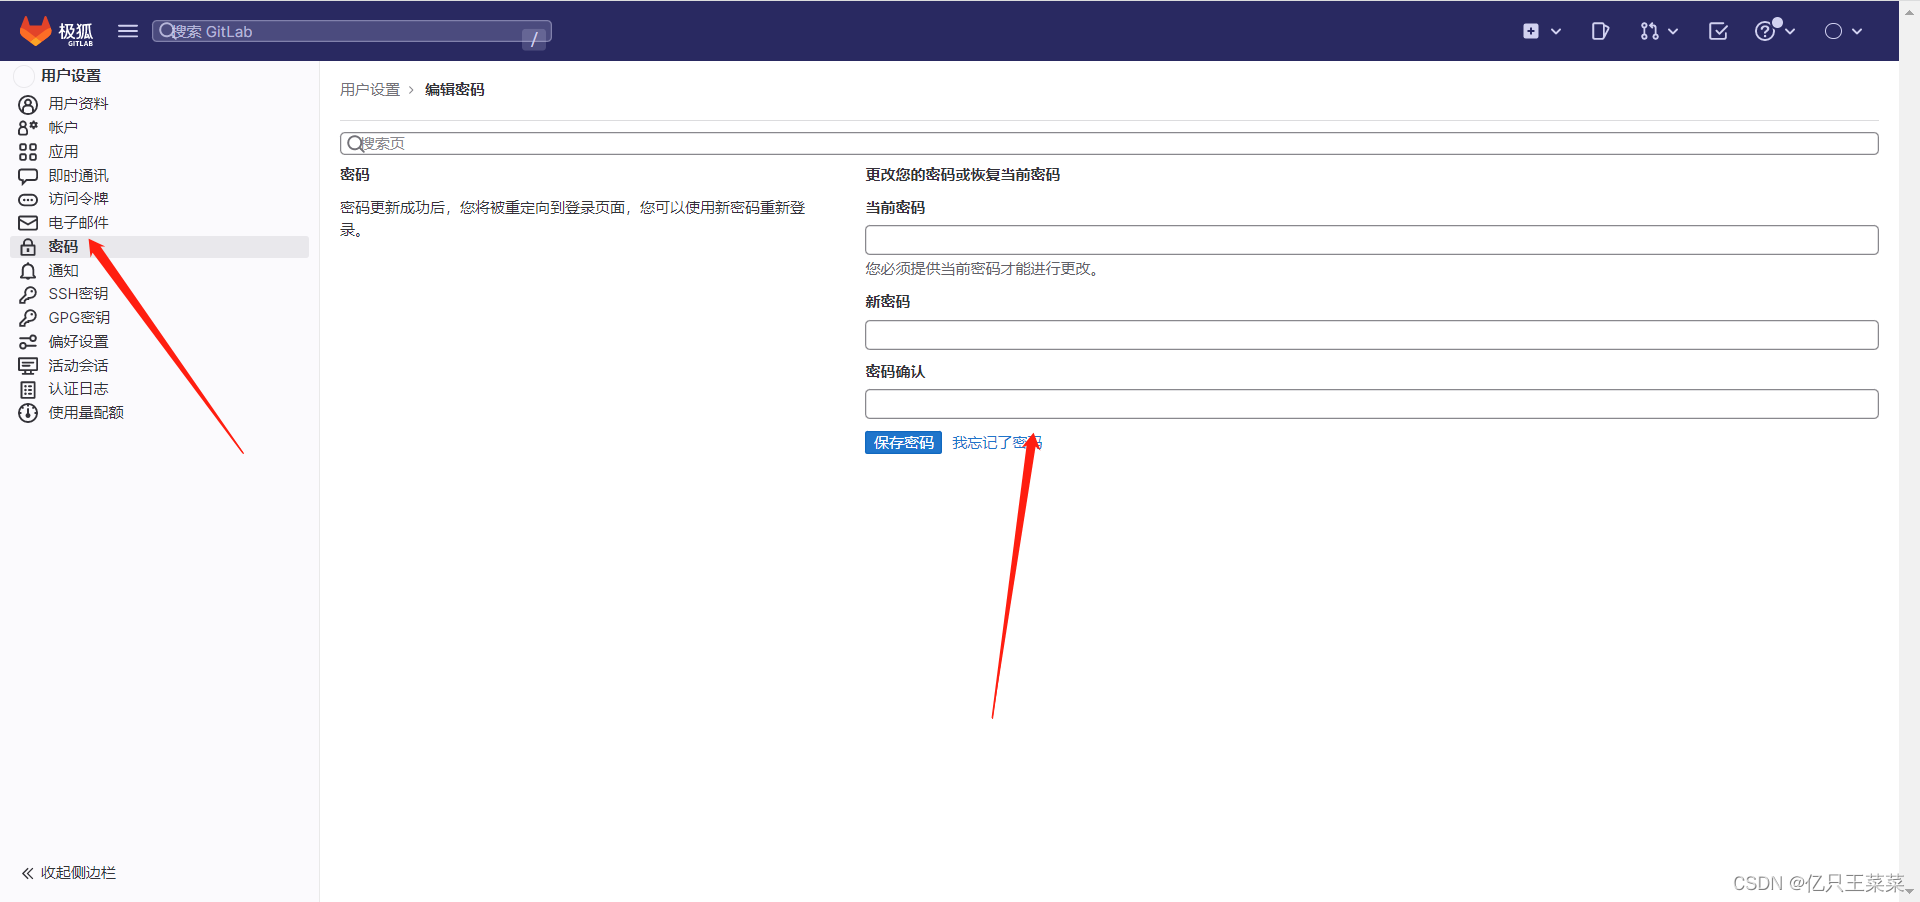Select the 密码 sidebar item
1920x902 pixels.
(x=160, y=247)
